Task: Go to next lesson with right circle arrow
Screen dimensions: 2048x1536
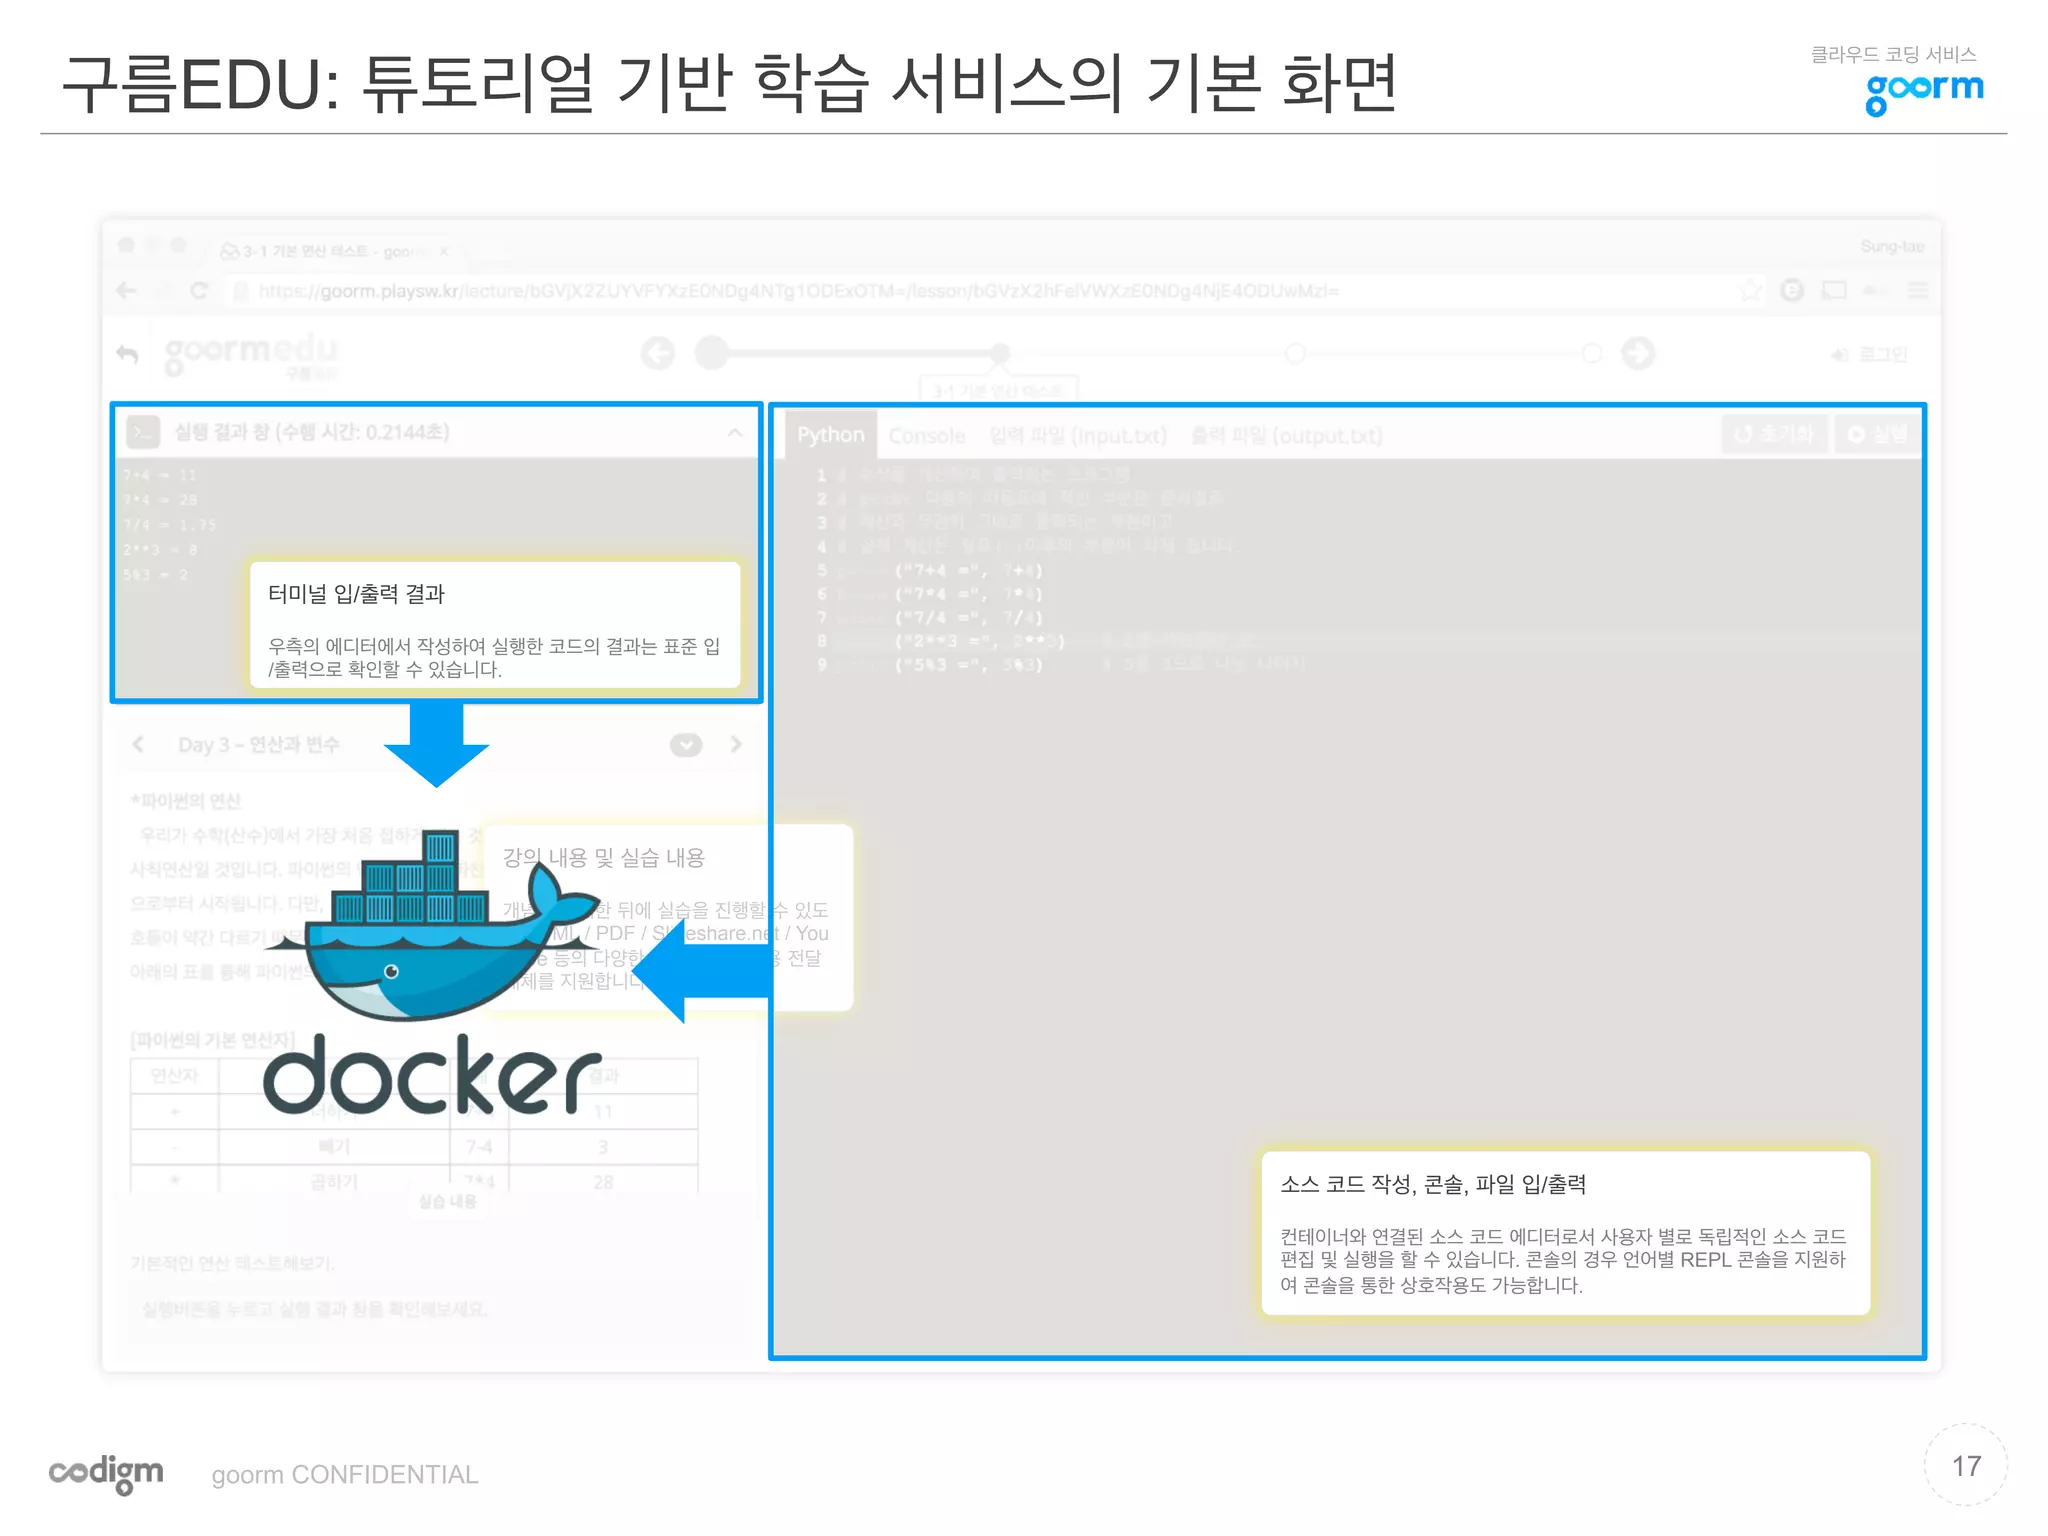Action: coord(1638,353)
